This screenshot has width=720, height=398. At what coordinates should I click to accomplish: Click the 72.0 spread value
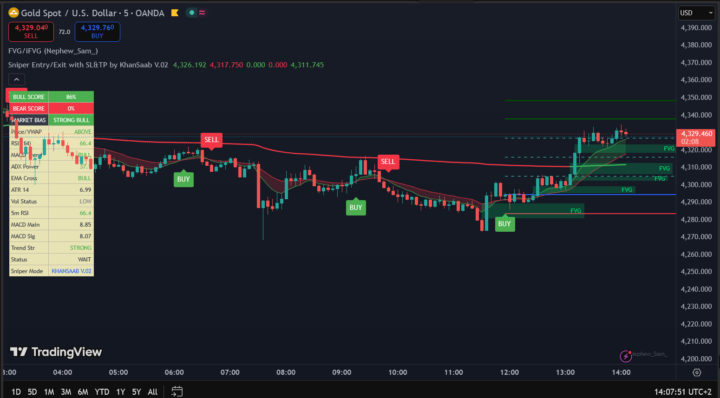[x=64, y=32]
